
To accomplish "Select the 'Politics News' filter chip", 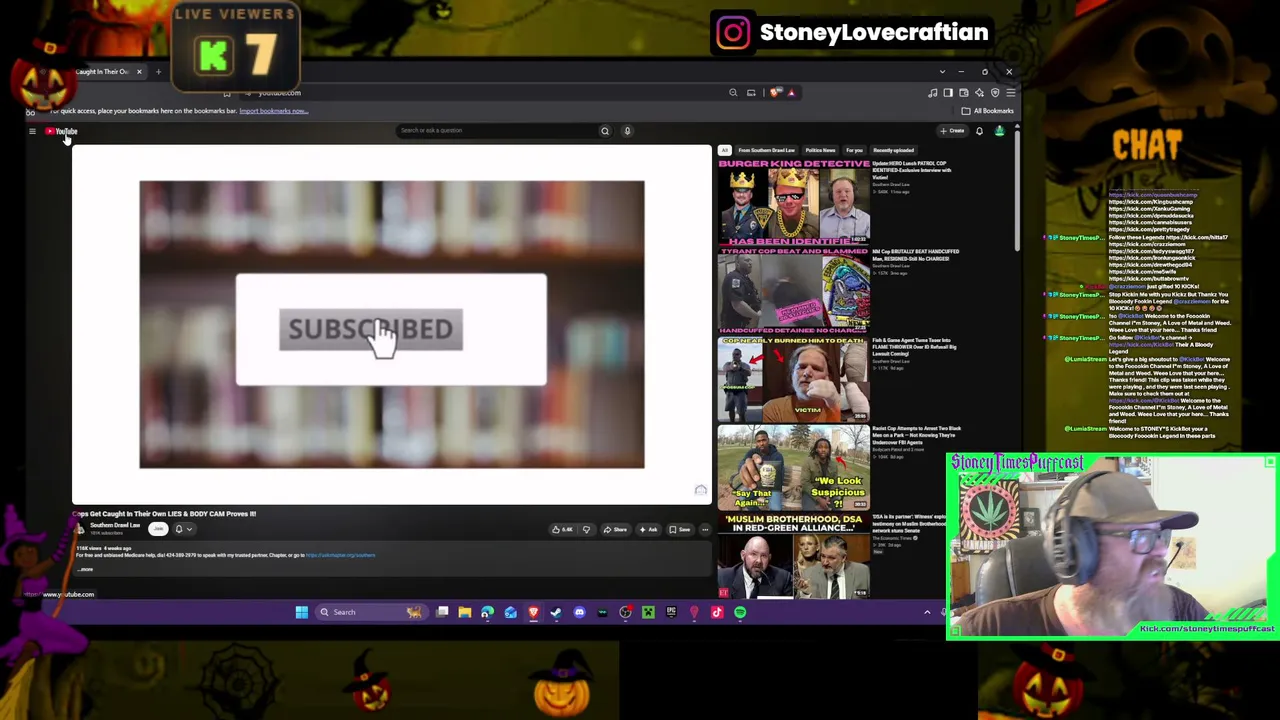I will pyautogui.click(x=820, y=150).
